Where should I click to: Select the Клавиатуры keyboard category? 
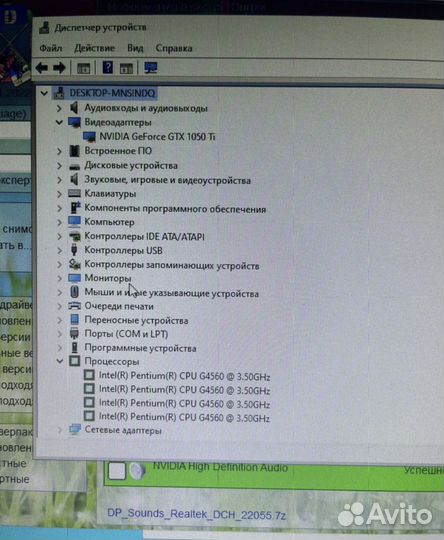pos(110,194)
